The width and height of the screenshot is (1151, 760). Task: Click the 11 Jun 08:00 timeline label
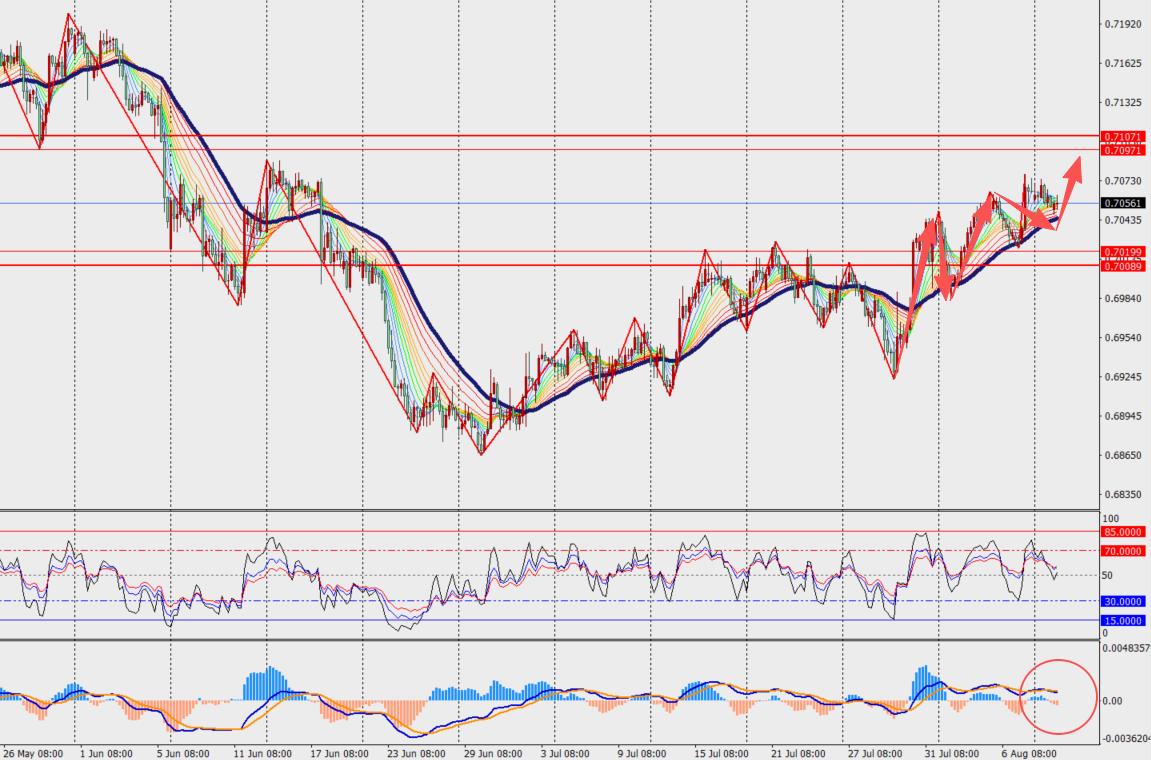(x=264, y=753)
